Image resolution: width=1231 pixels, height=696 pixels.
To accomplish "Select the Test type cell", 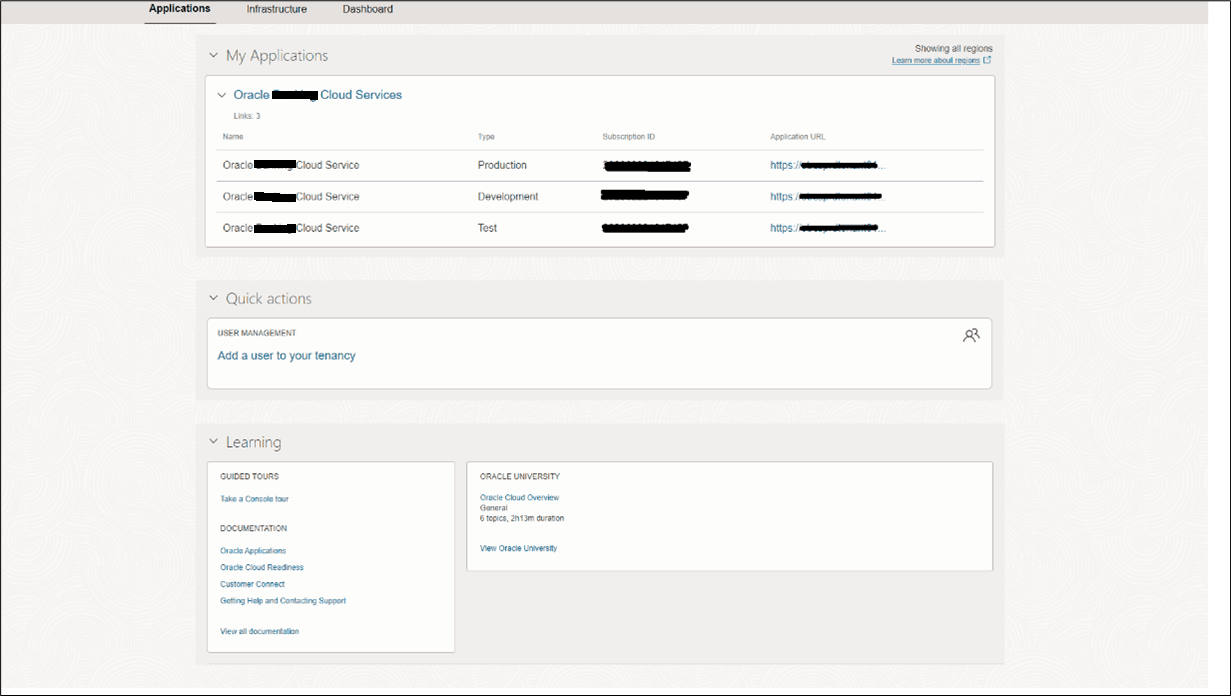I will (487, 228).
